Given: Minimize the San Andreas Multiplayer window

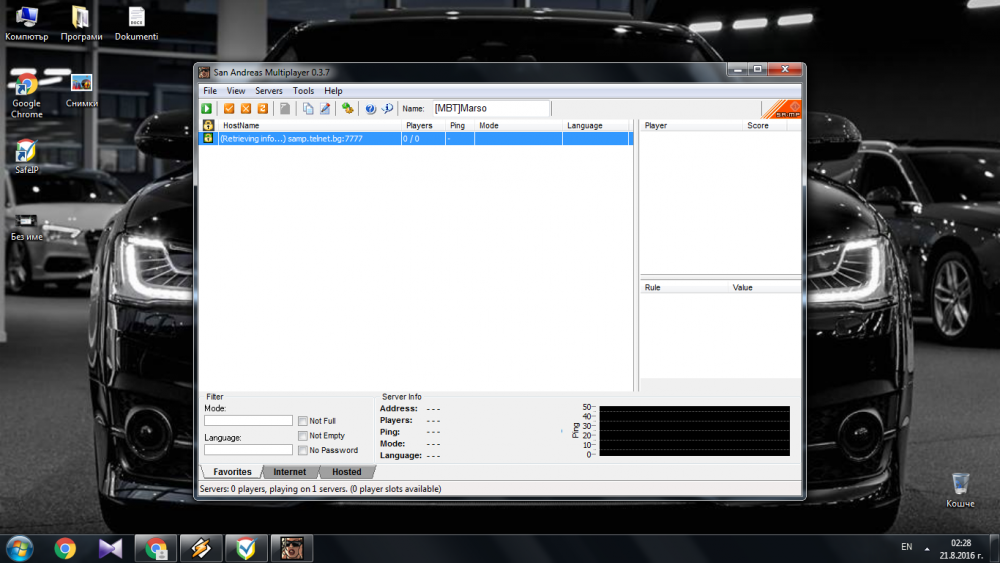Looking at the screenshot, I should (737, 69).
